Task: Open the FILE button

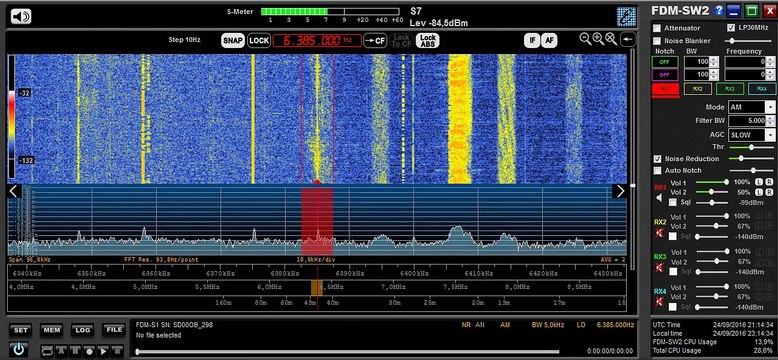Action: (114, 329)
